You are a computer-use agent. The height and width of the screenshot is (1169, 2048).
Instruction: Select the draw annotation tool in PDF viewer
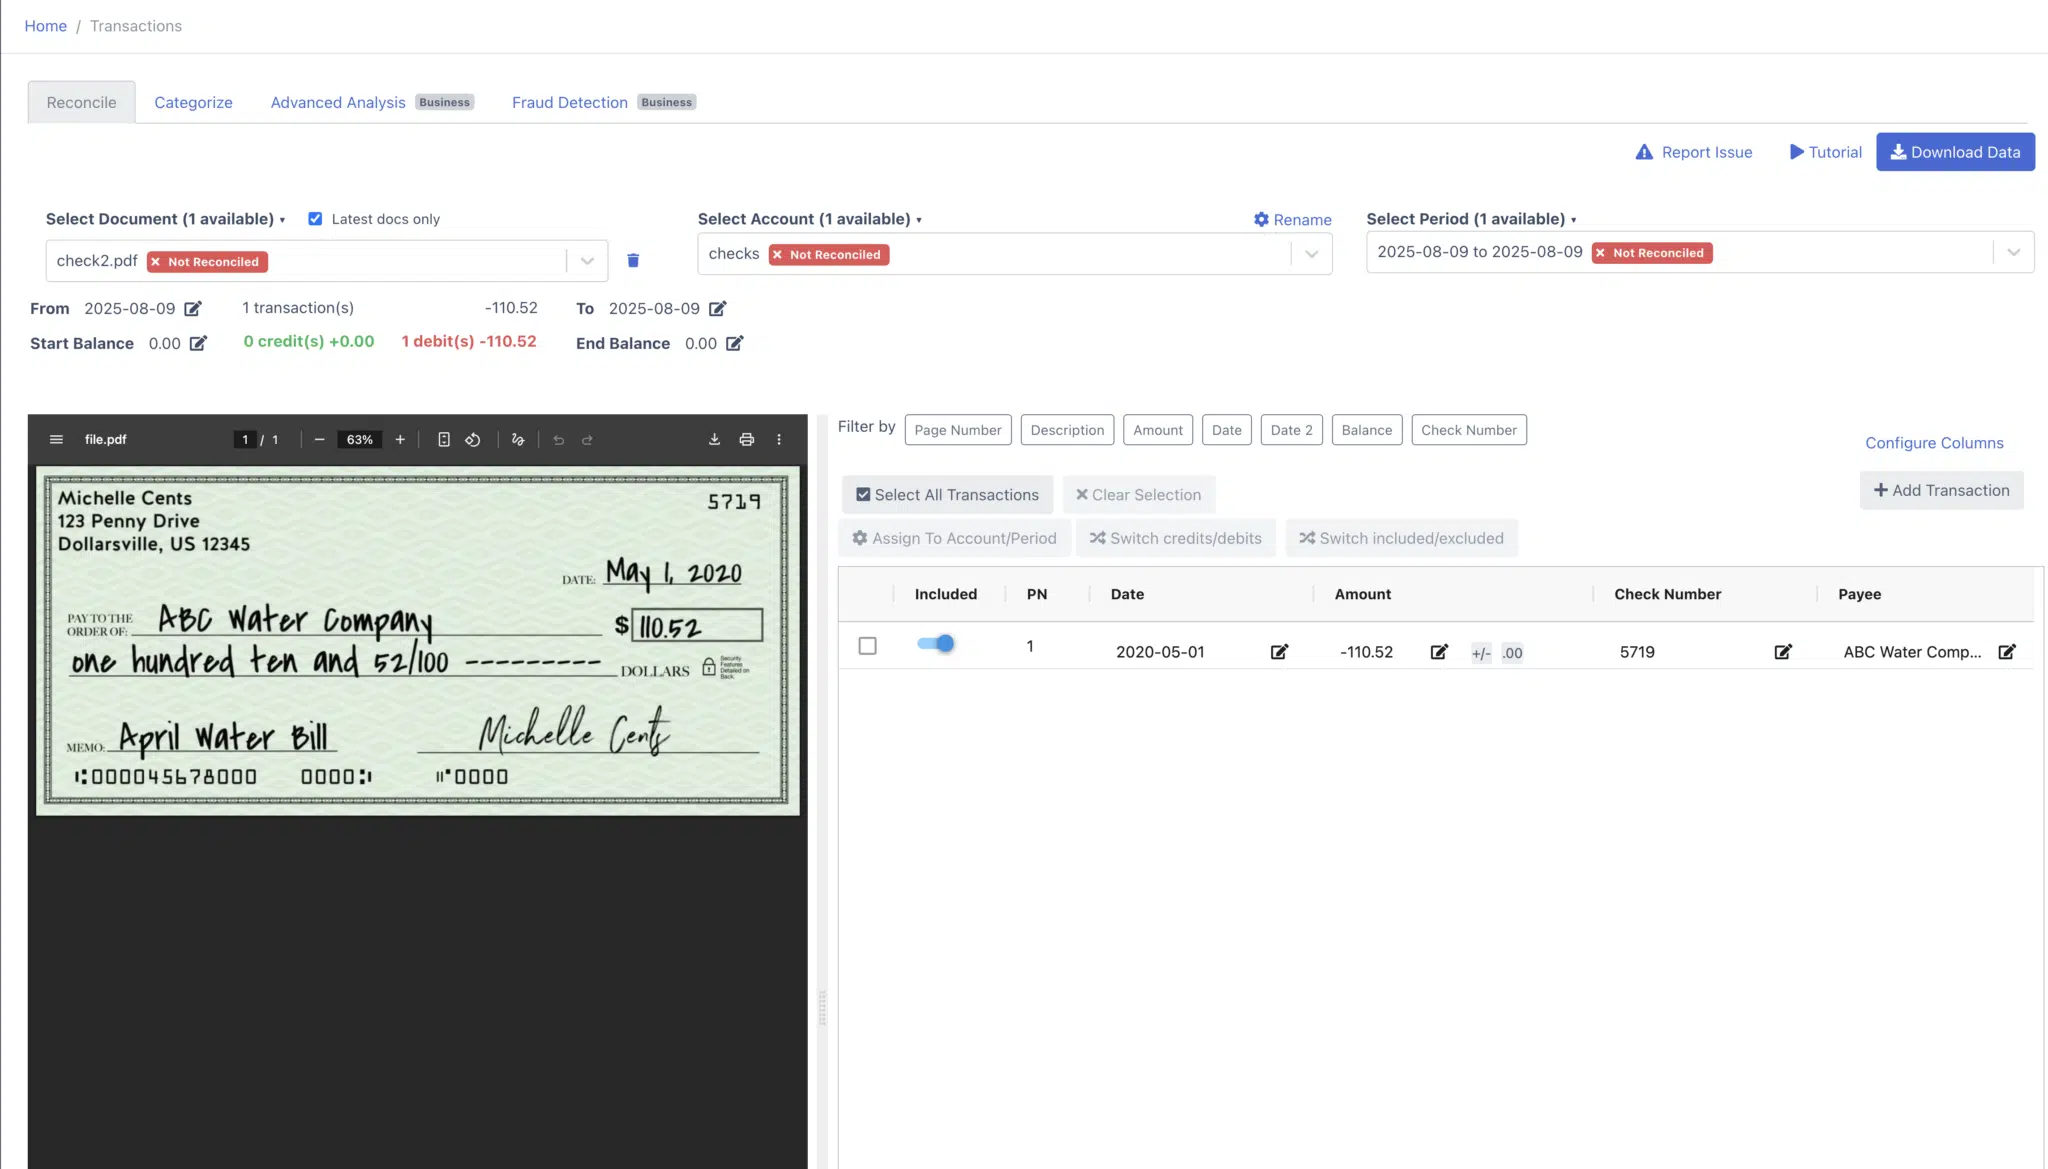518,440
